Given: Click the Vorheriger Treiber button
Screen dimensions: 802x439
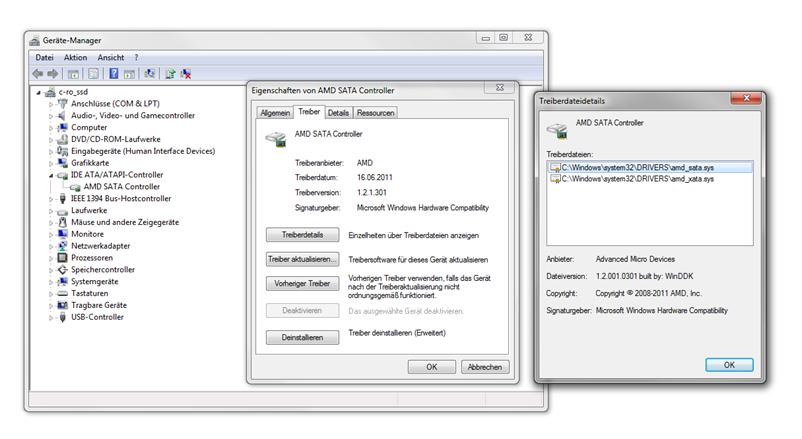Looking at the screenshot, I should pyautogui.click(x=302, y=283).
